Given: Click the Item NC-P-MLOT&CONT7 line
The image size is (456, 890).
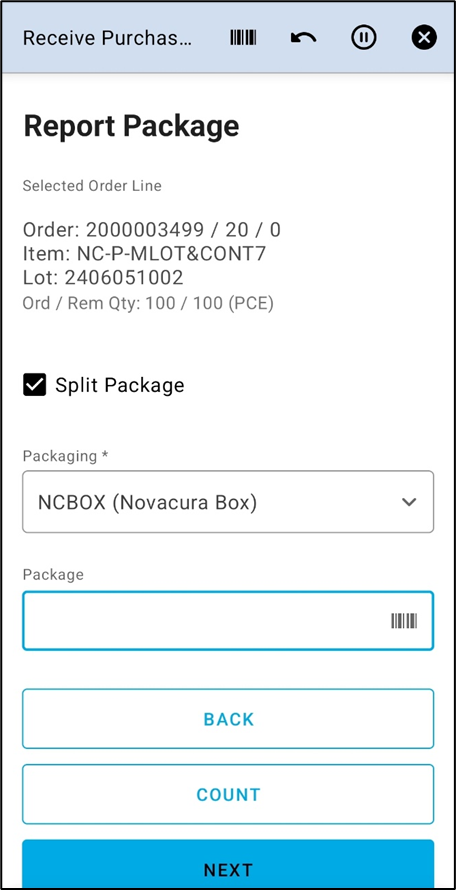Looking at the screenshot, I should 144,254.
